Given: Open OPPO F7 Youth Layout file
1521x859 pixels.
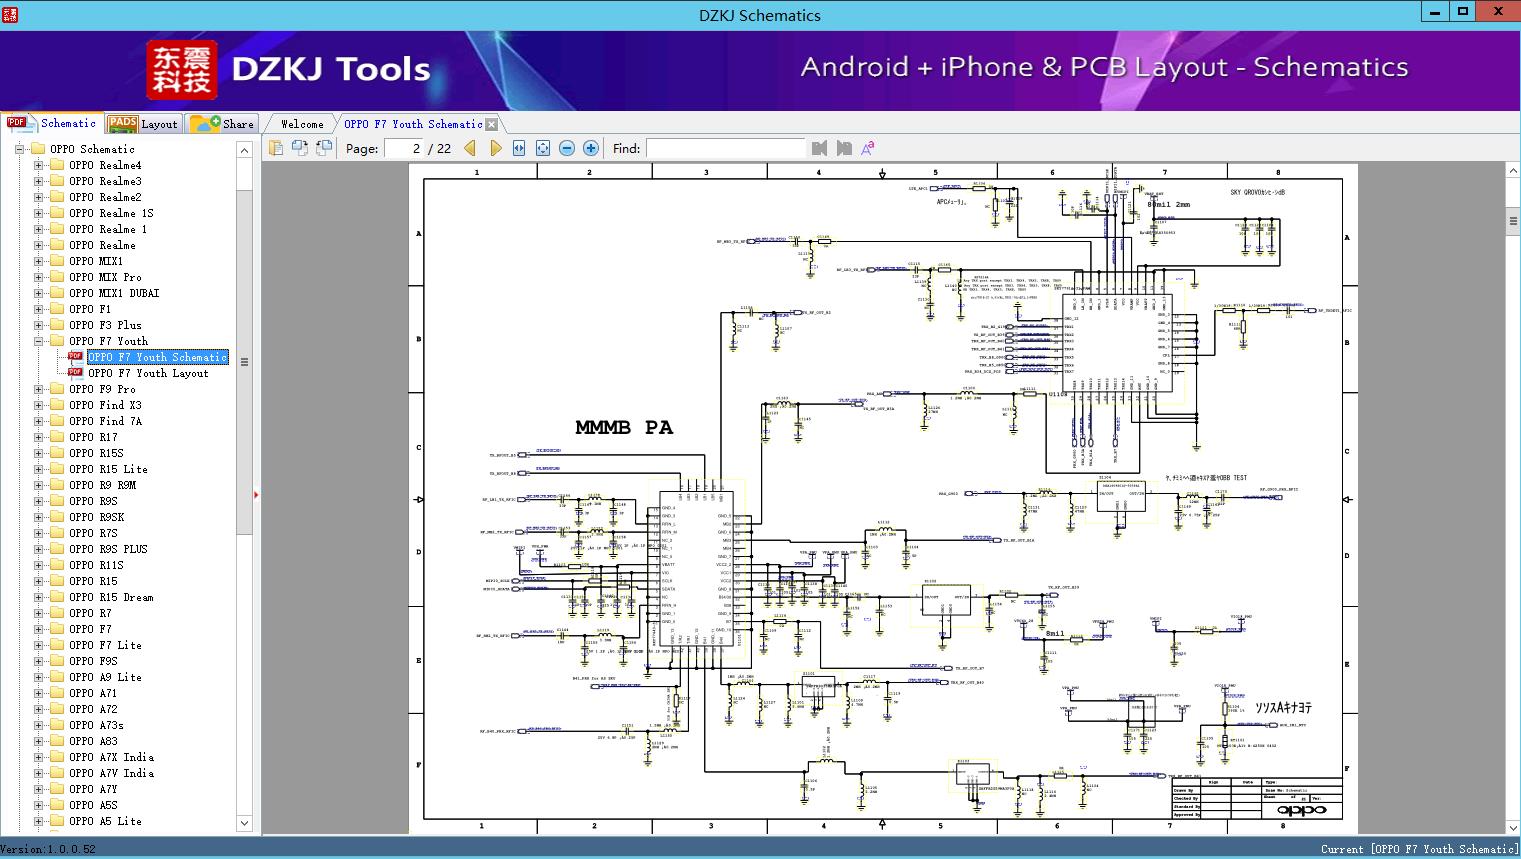Looking at the screenshot, I should [x=148, y=373].
